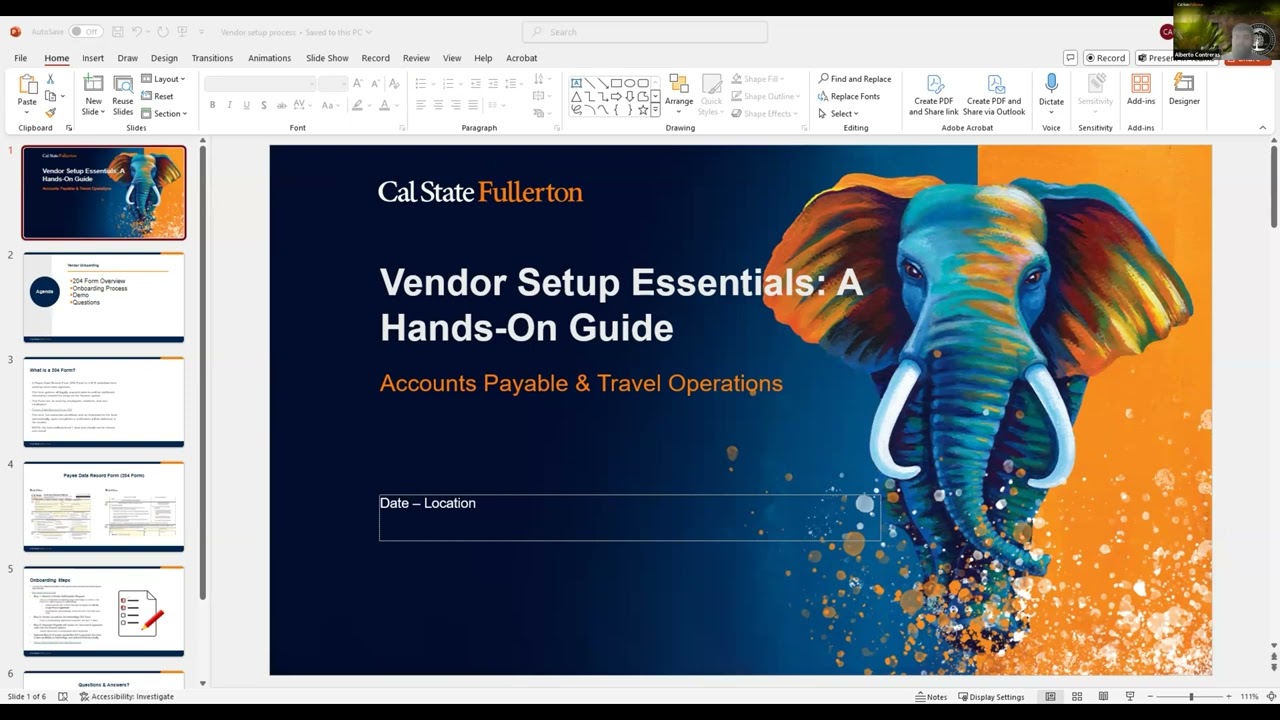Reset the slide layout with Reset
The image size is (1280, 720).
[x=158, y=96]
